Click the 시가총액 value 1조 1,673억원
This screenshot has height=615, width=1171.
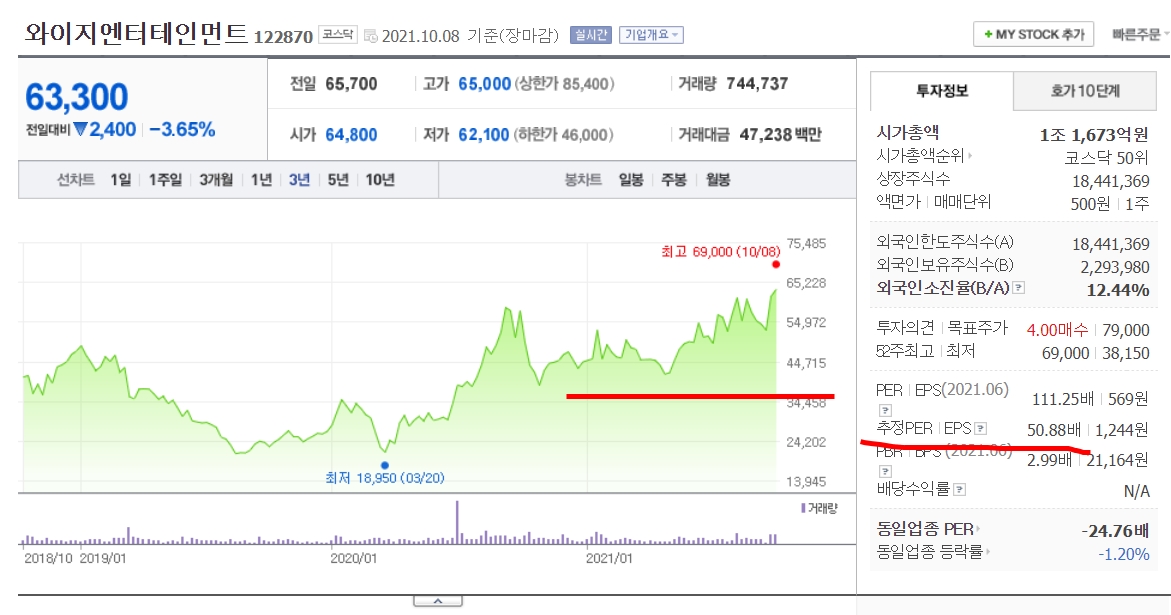click(x=1094, y=135)
